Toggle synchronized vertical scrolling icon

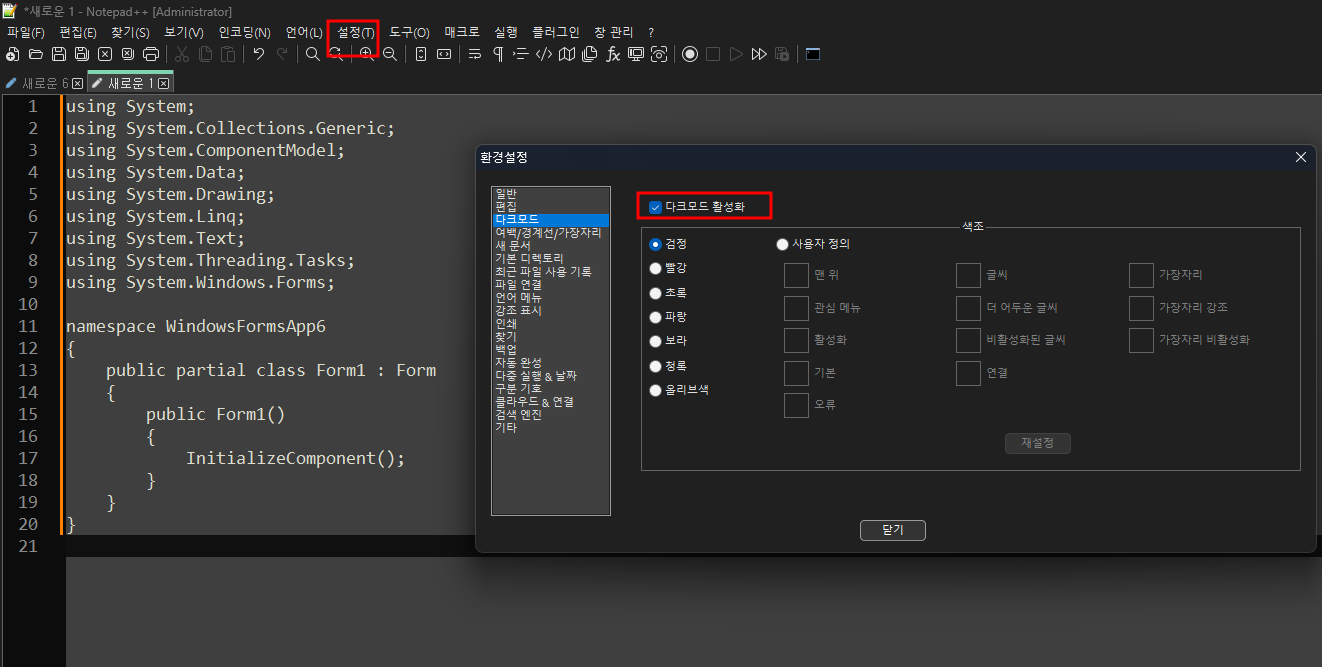pos(421,54)
